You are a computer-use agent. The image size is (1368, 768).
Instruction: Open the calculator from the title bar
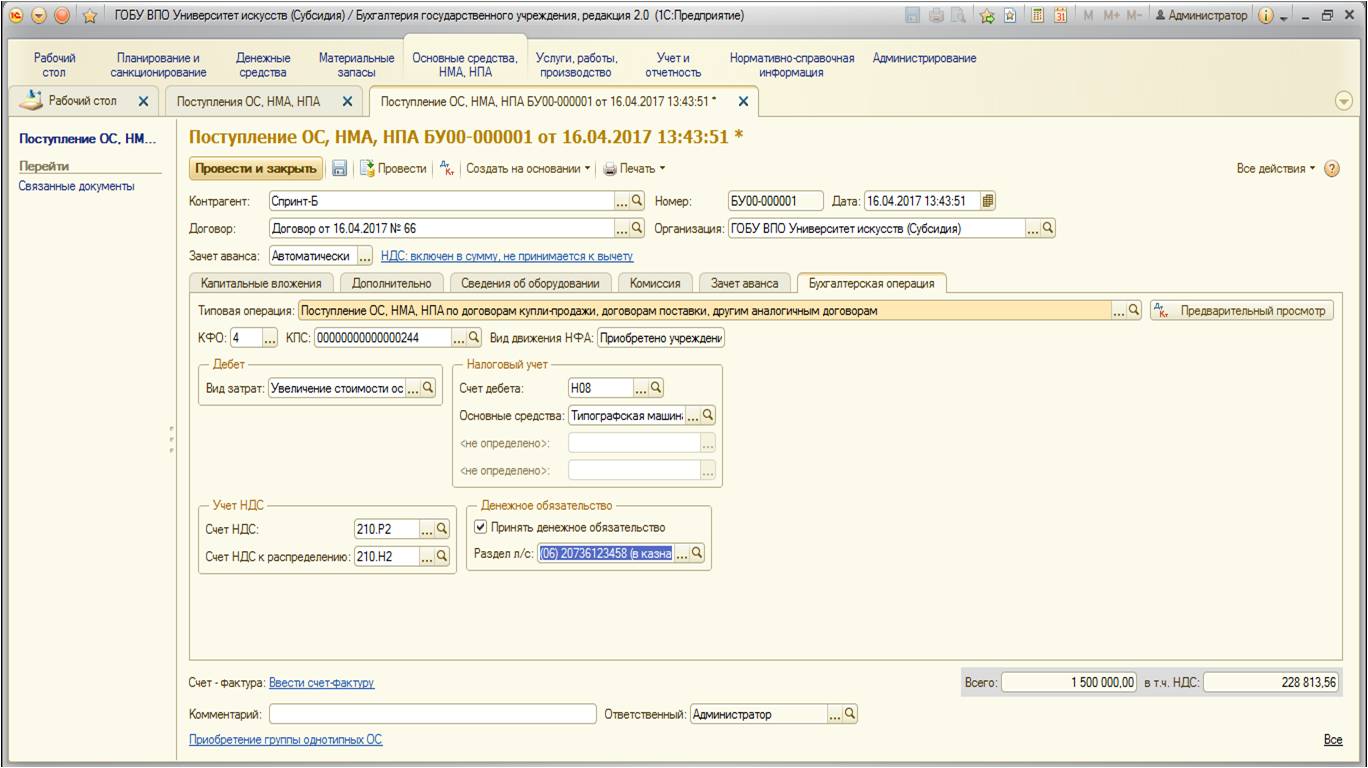pyautogui.click(x=1037, y=16)
